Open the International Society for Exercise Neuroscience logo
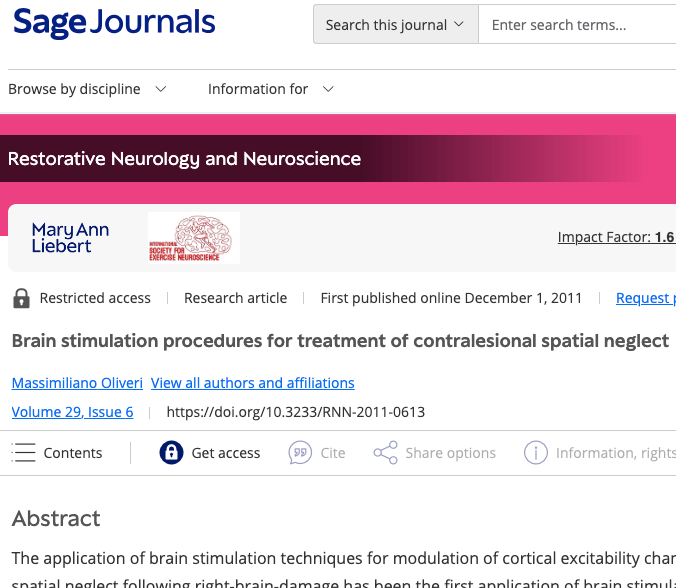Viewport: 676px width, 588px height. pos(194,238)
